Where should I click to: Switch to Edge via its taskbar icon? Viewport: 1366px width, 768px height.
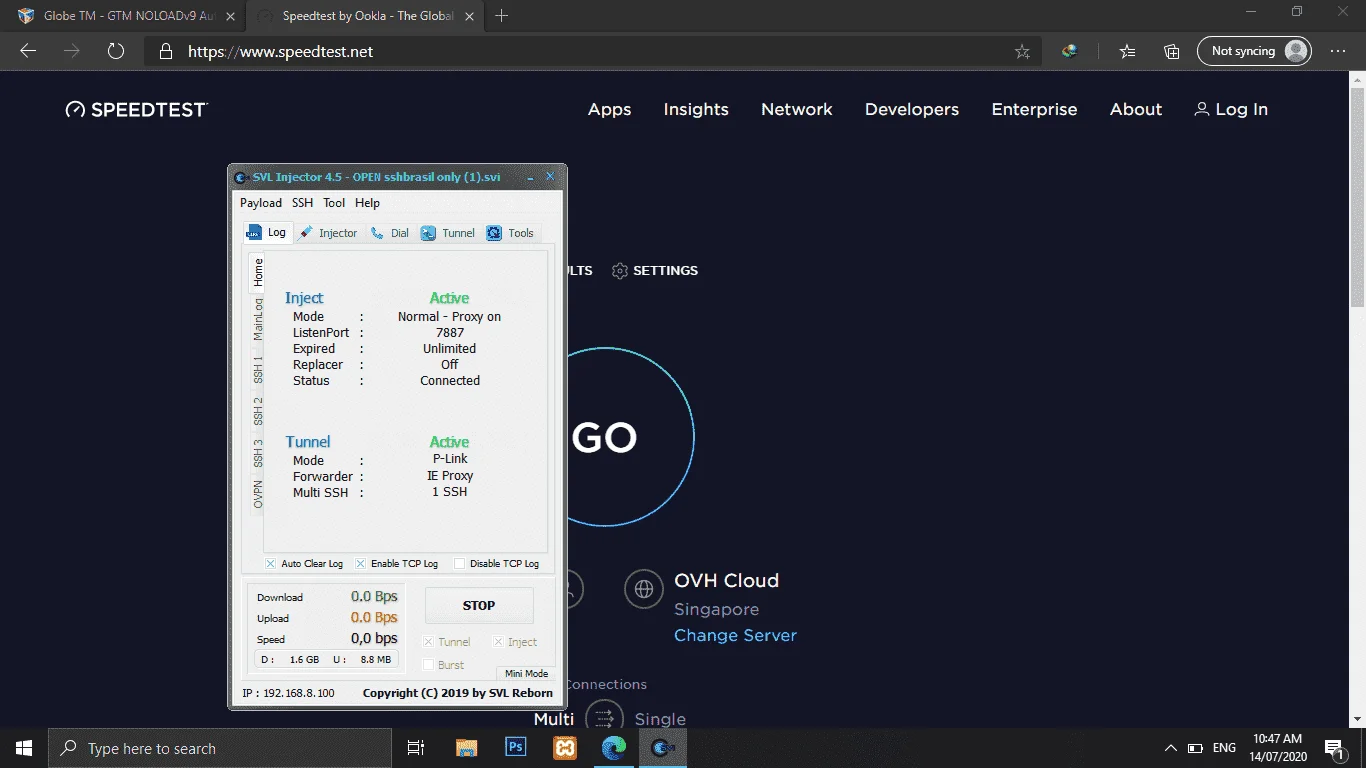[x=614, y=748]
